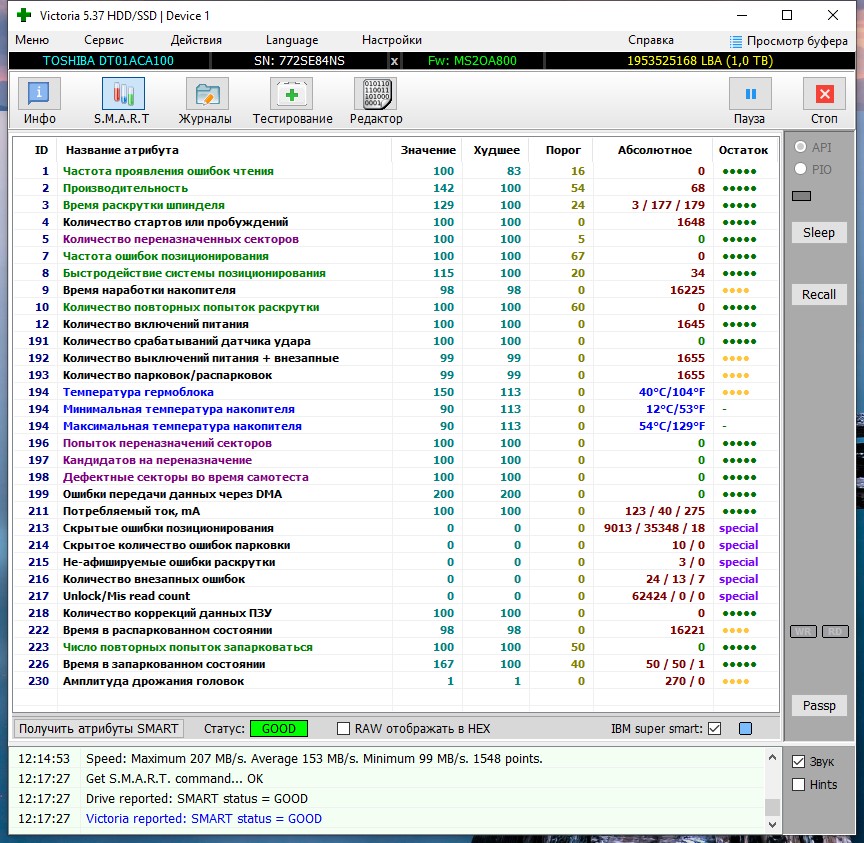Viewport: 864px width, 843px height.
Task: Click absolute value 9013 / 35348 / 18
Action: 654,528
